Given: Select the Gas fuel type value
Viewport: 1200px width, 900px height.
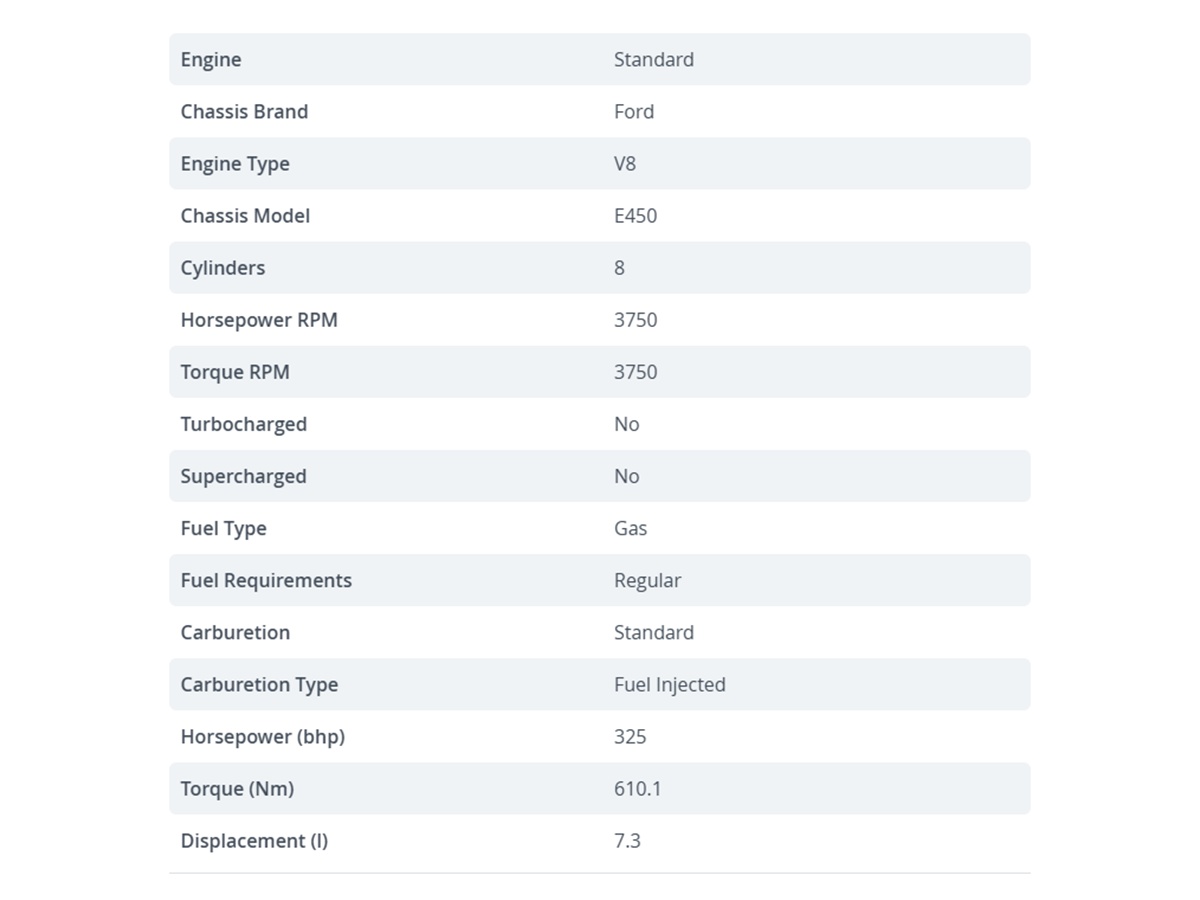Looking at the screenshot, I should click(630, 528).
